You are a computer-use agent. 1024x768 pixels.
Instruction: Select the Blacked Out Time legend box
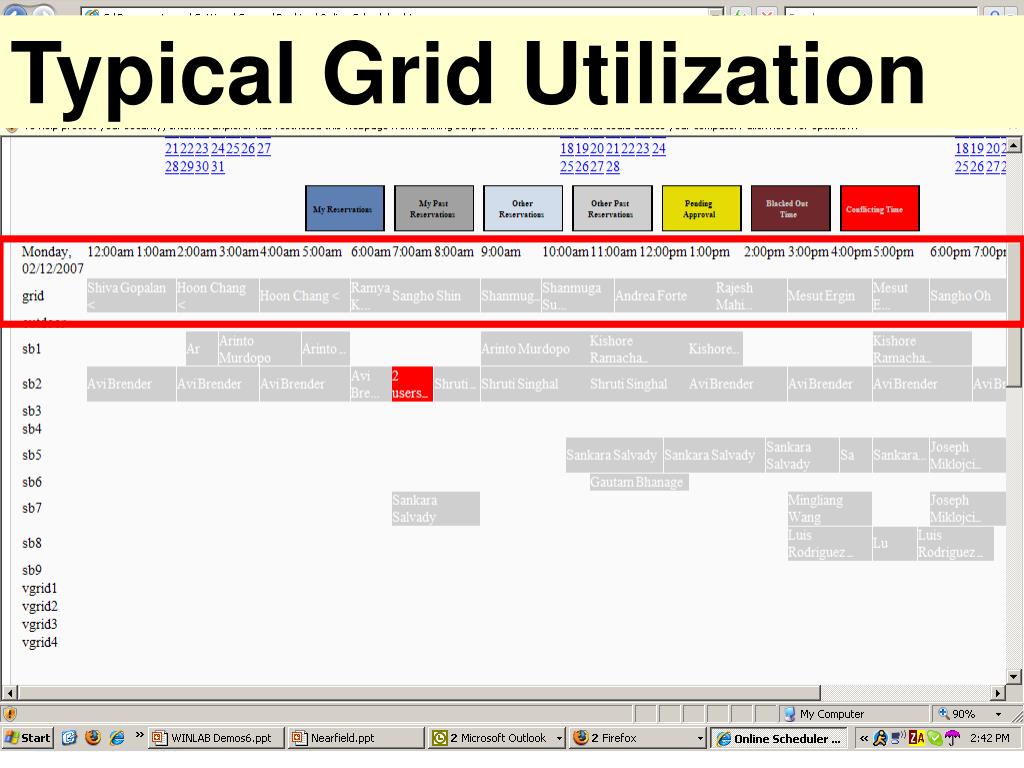click(790, 208)
